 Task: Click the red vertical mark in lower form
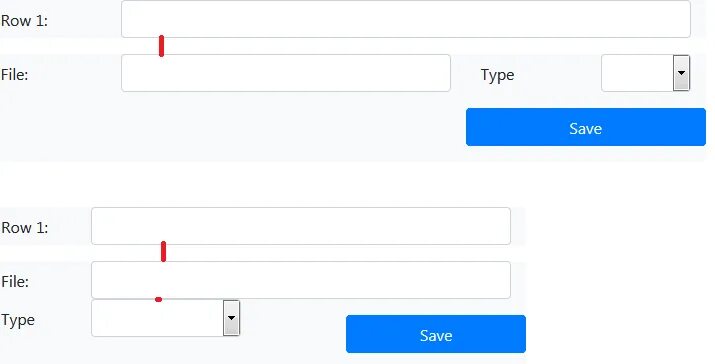164,252
